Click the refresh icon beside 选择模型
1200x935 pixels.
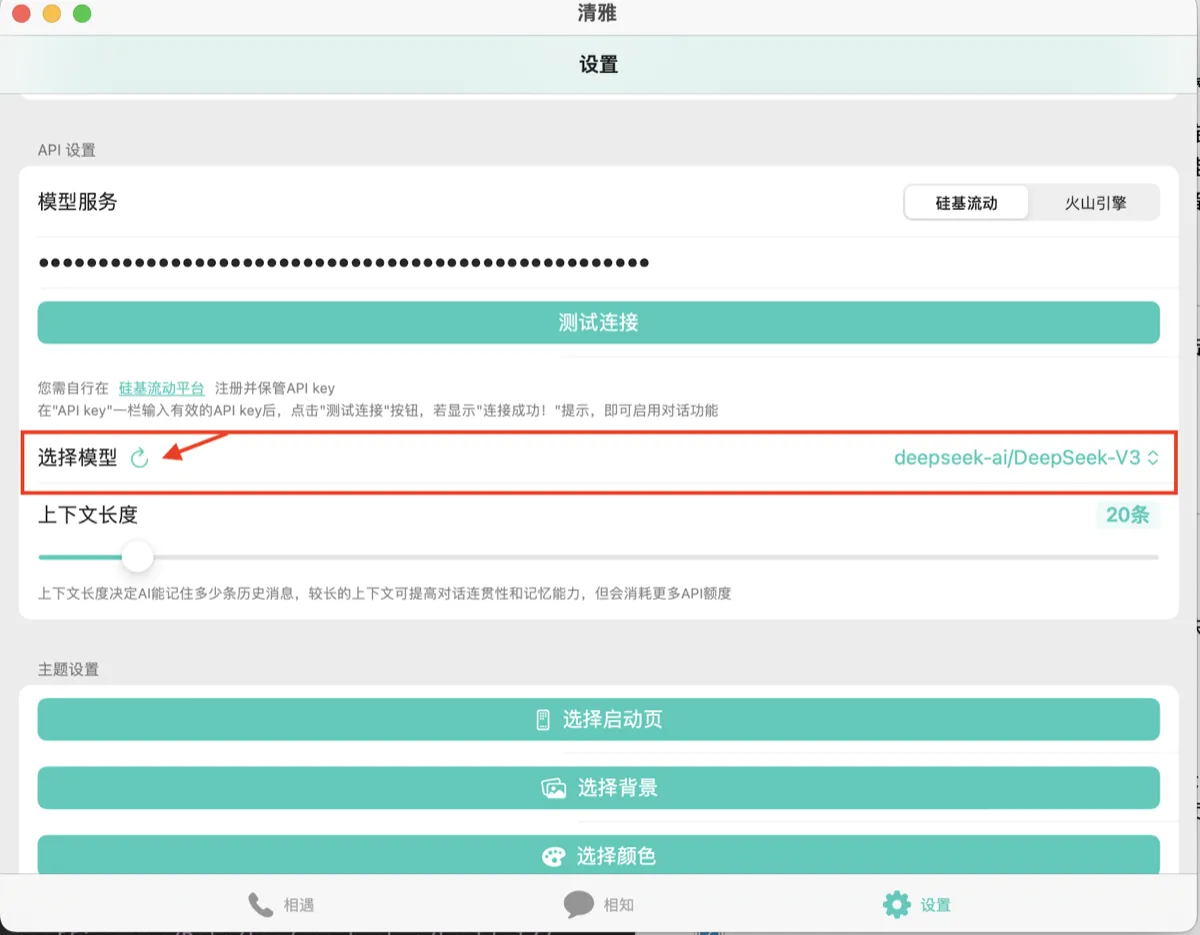pos(140,458)
